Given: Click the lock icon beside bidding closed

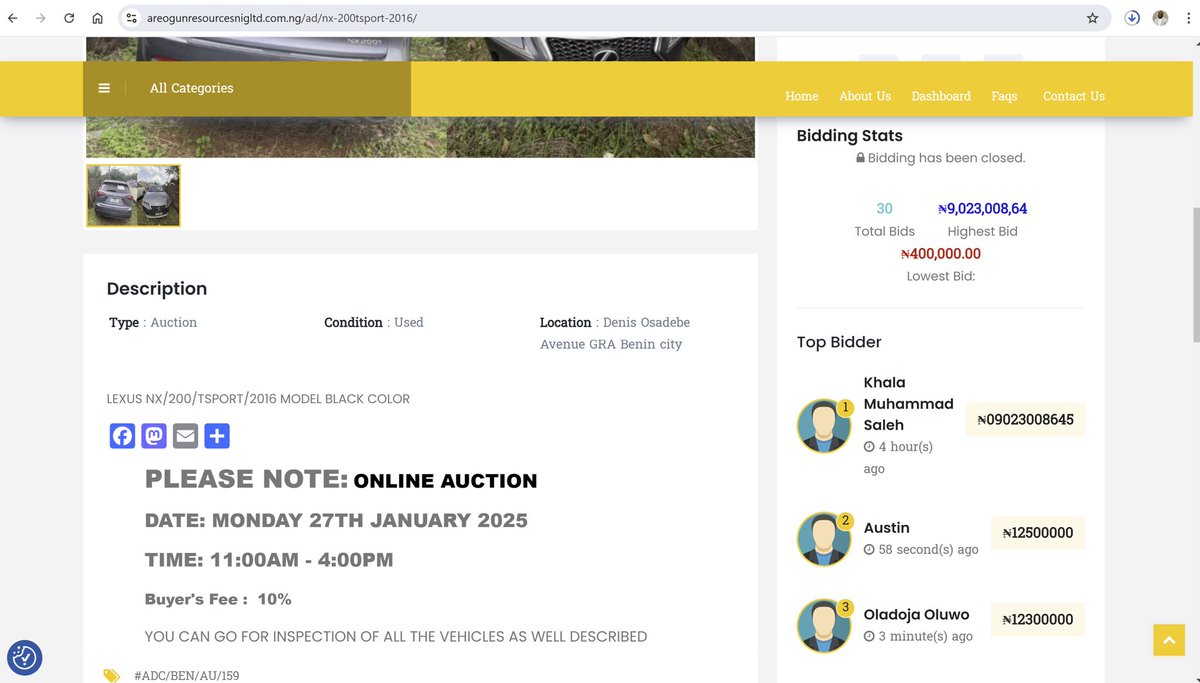Looking at the screenshot, I should pyautogui.click(x=860, y=158).
